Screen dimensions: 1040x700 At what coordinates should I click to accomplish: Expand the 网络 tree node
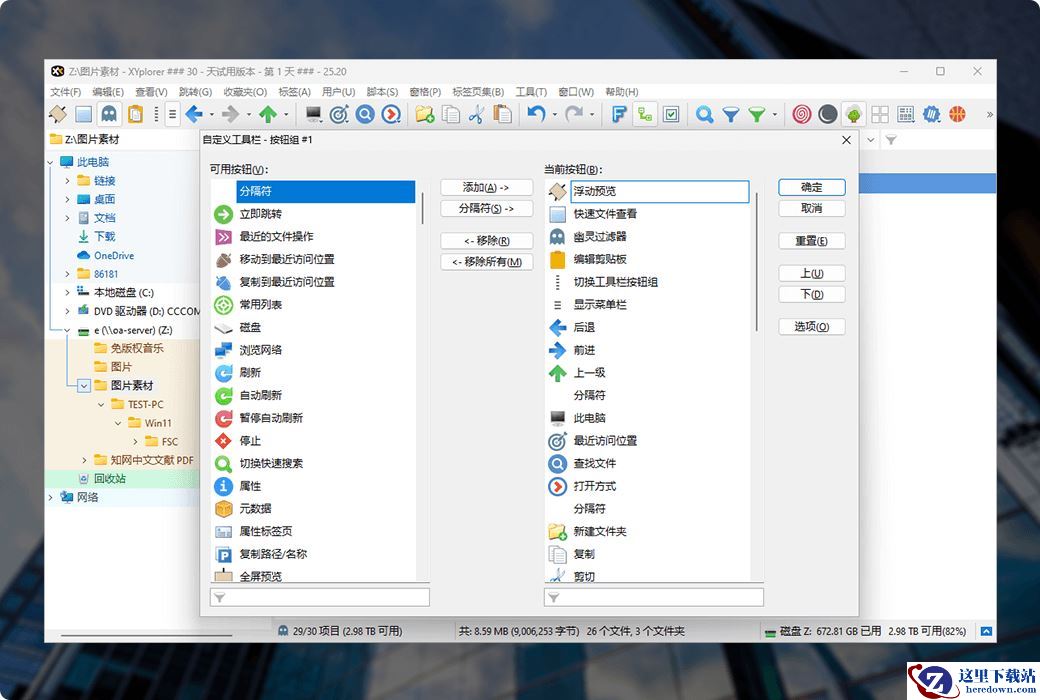[x=51, y=497]
